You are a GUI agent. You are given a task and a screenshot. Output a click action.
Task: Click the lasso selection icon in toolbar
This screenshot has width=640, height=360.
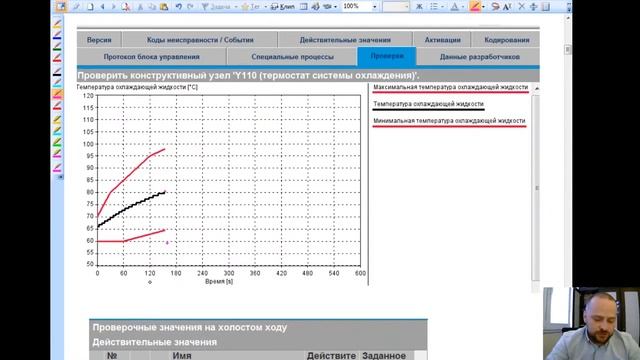click(x=495, y=7)
